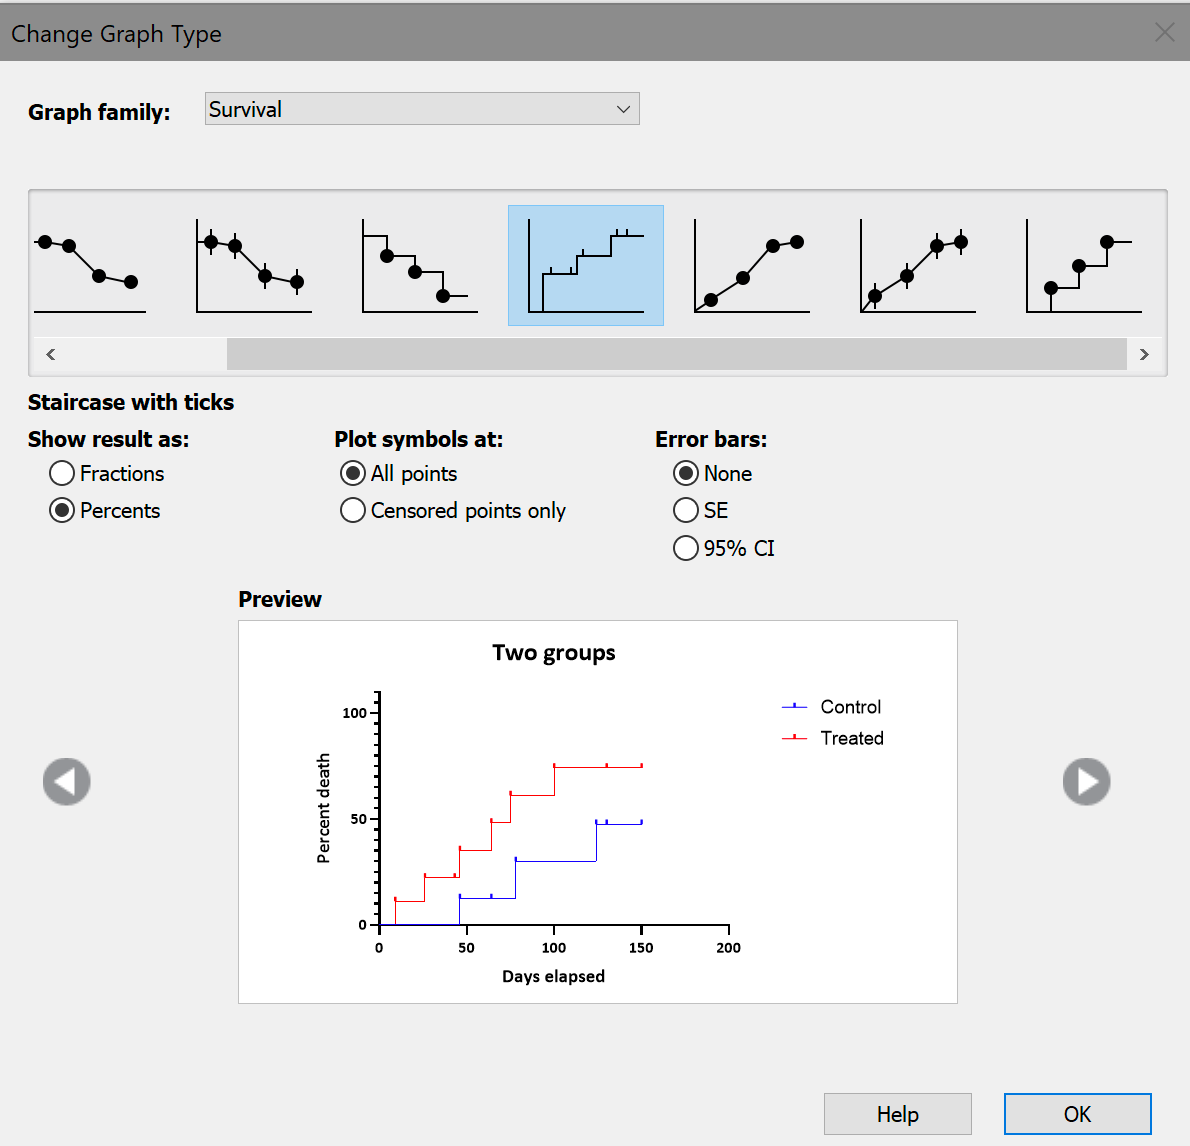Pick ascending staircase with points graph icon
Image resolution: width=1190 pixels, height=1146 pixels.
coord(1084,266)
